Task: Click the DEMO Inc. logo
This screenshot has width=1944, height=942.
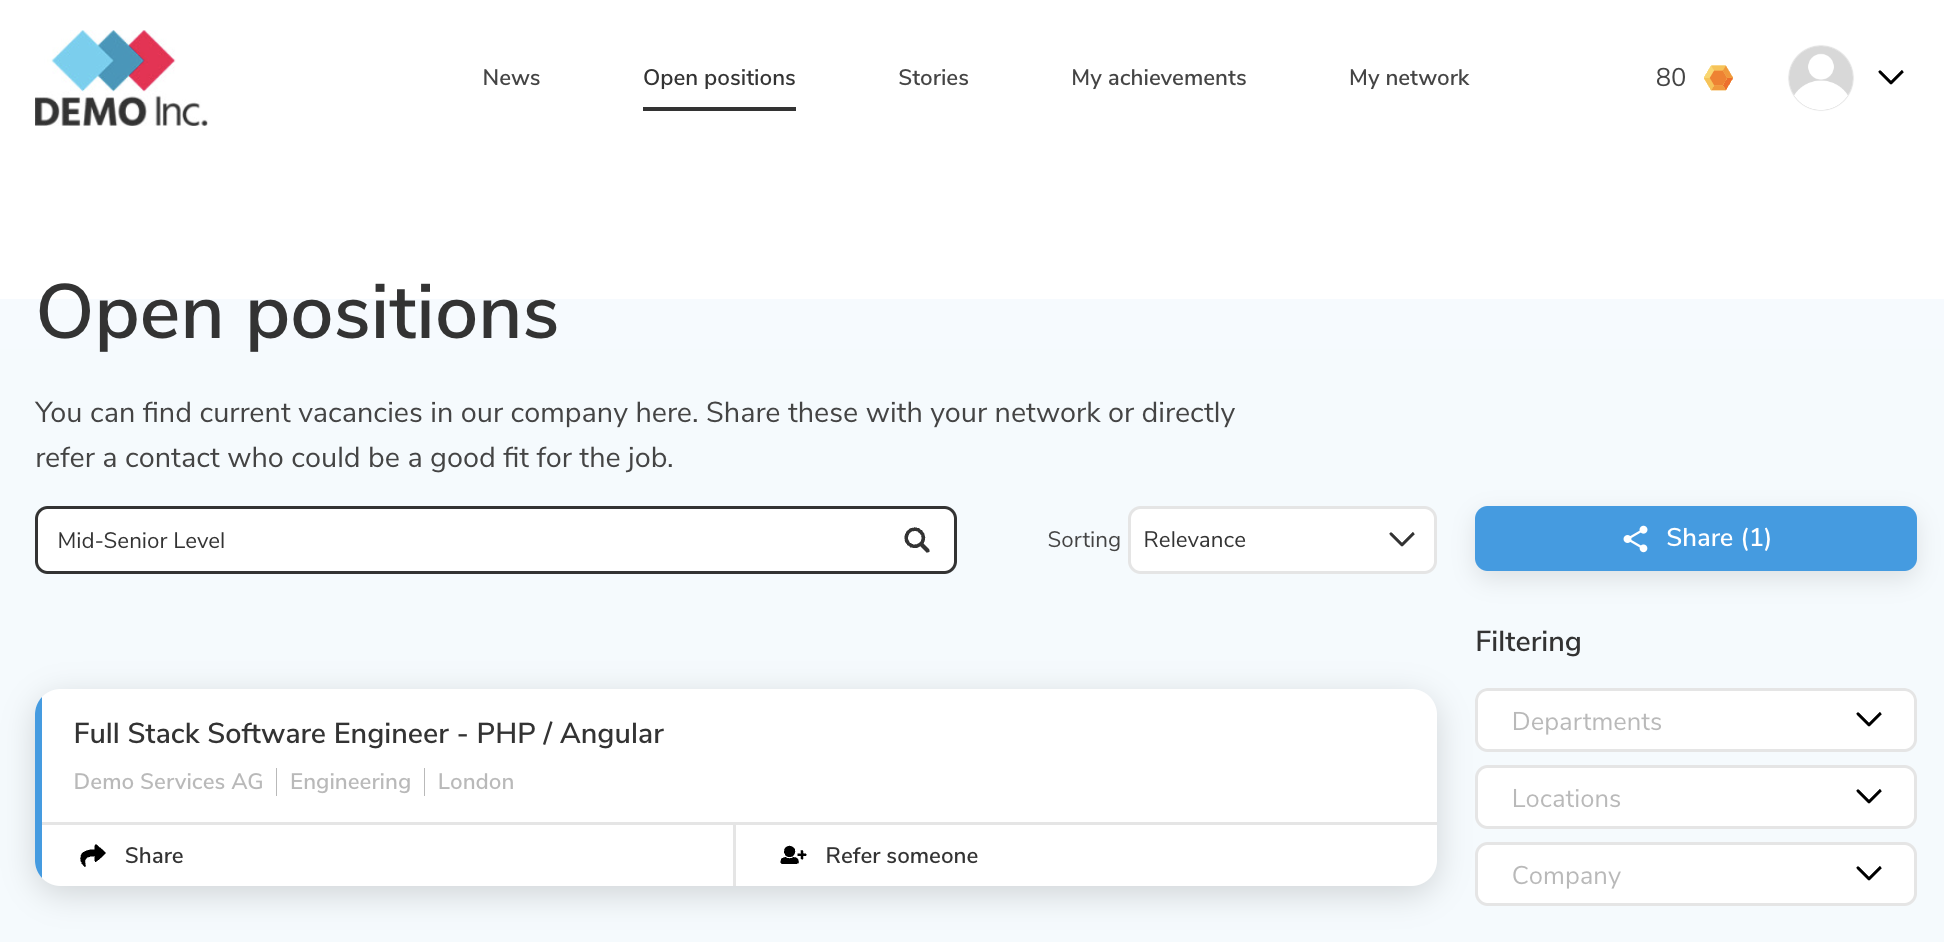Action: point(120,79)
